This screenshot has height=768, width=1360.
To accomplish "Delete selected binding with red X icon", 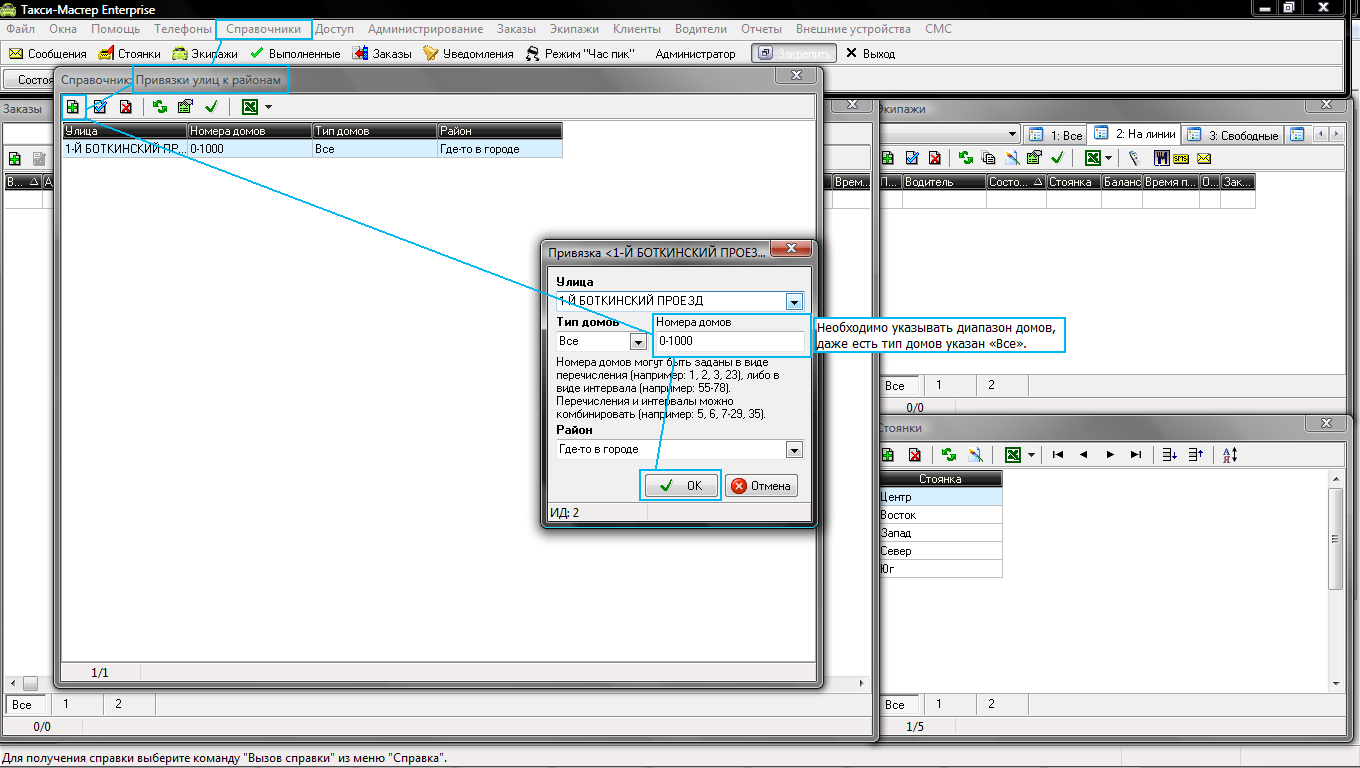I will (126, 107).
